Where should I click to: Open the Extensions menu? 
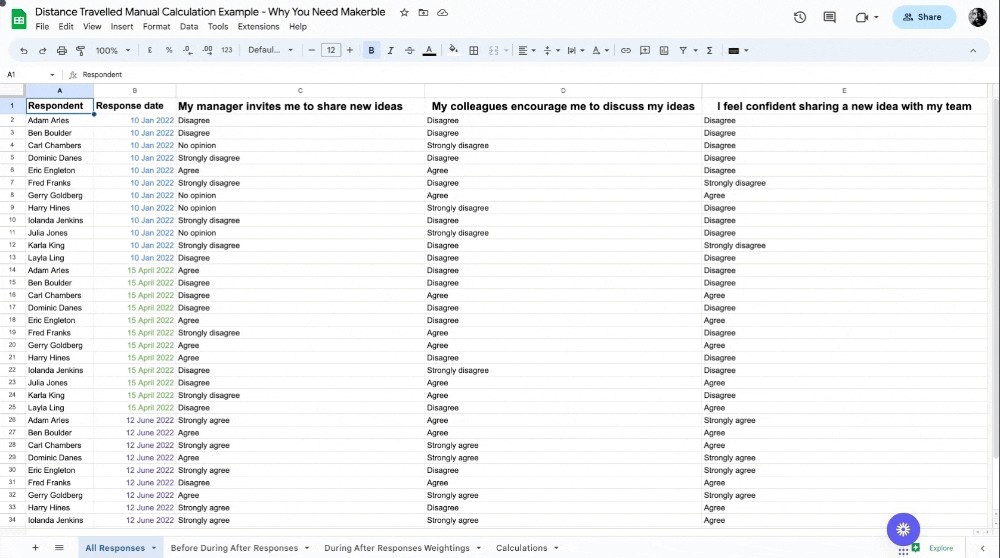pos(258,27)
